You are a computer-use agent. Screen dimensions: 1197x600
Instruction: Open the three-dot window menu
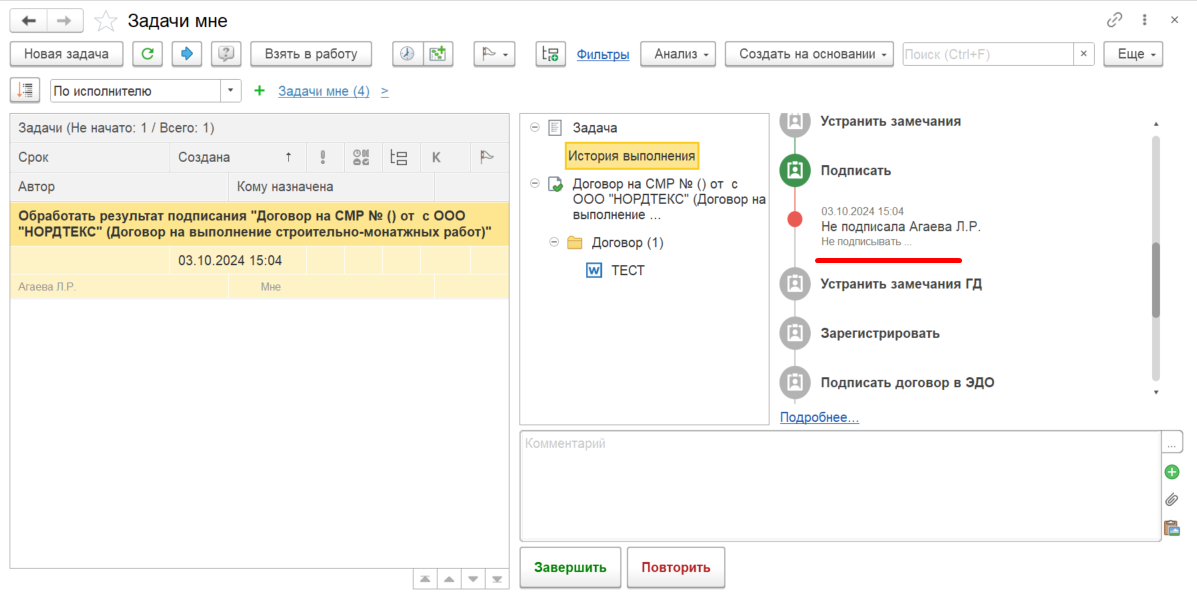(x=1144, y=21)
